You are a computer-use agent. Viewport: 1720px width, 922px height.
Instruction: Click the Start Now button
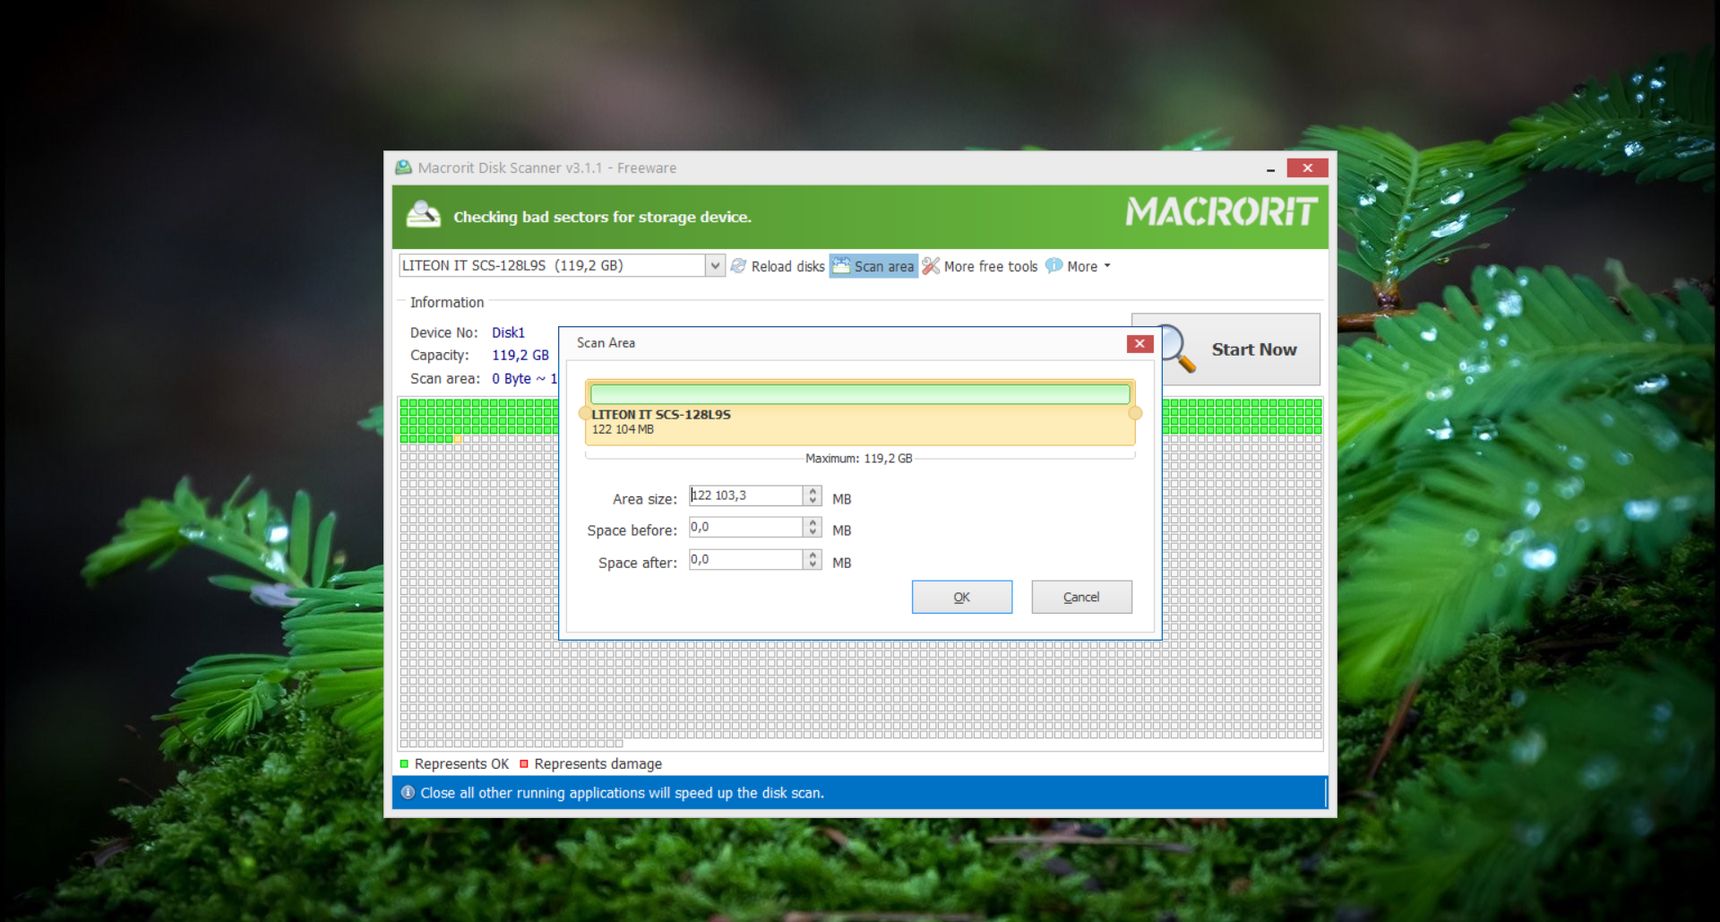(x=1226, y=349)
